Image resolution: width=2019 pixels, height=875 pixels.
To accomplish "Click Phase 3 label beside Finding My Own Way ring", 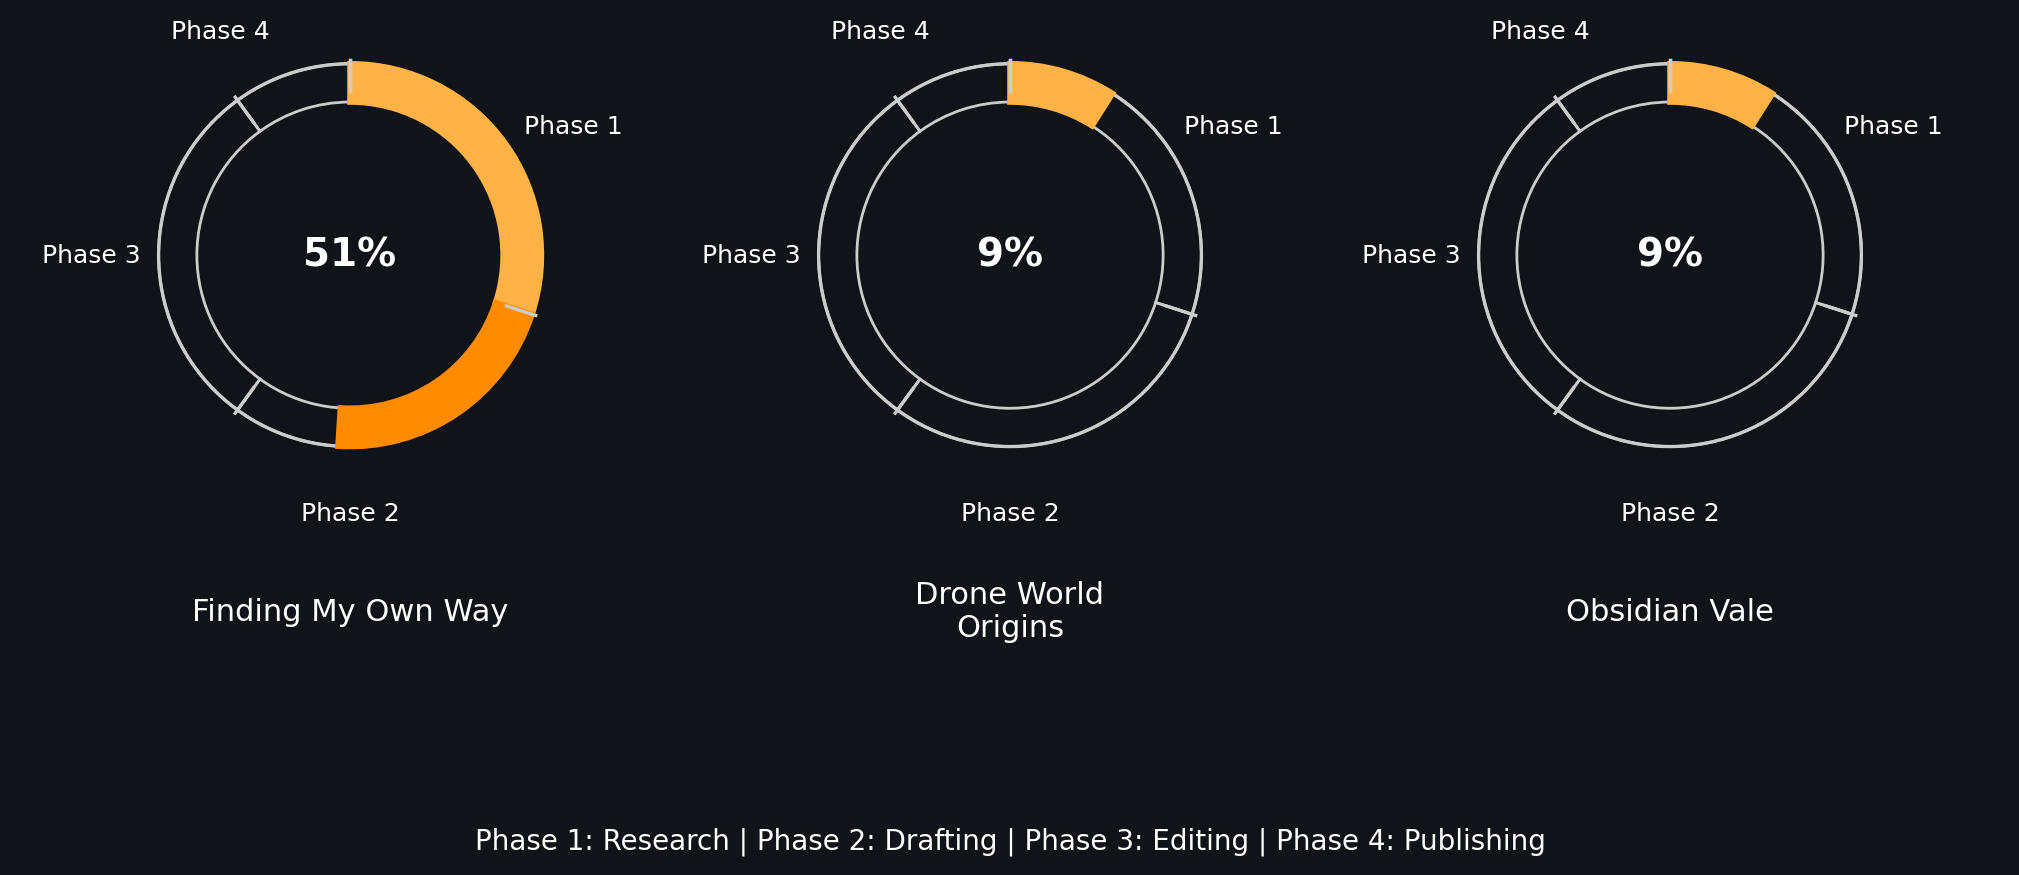I will (x=91, y=255).
